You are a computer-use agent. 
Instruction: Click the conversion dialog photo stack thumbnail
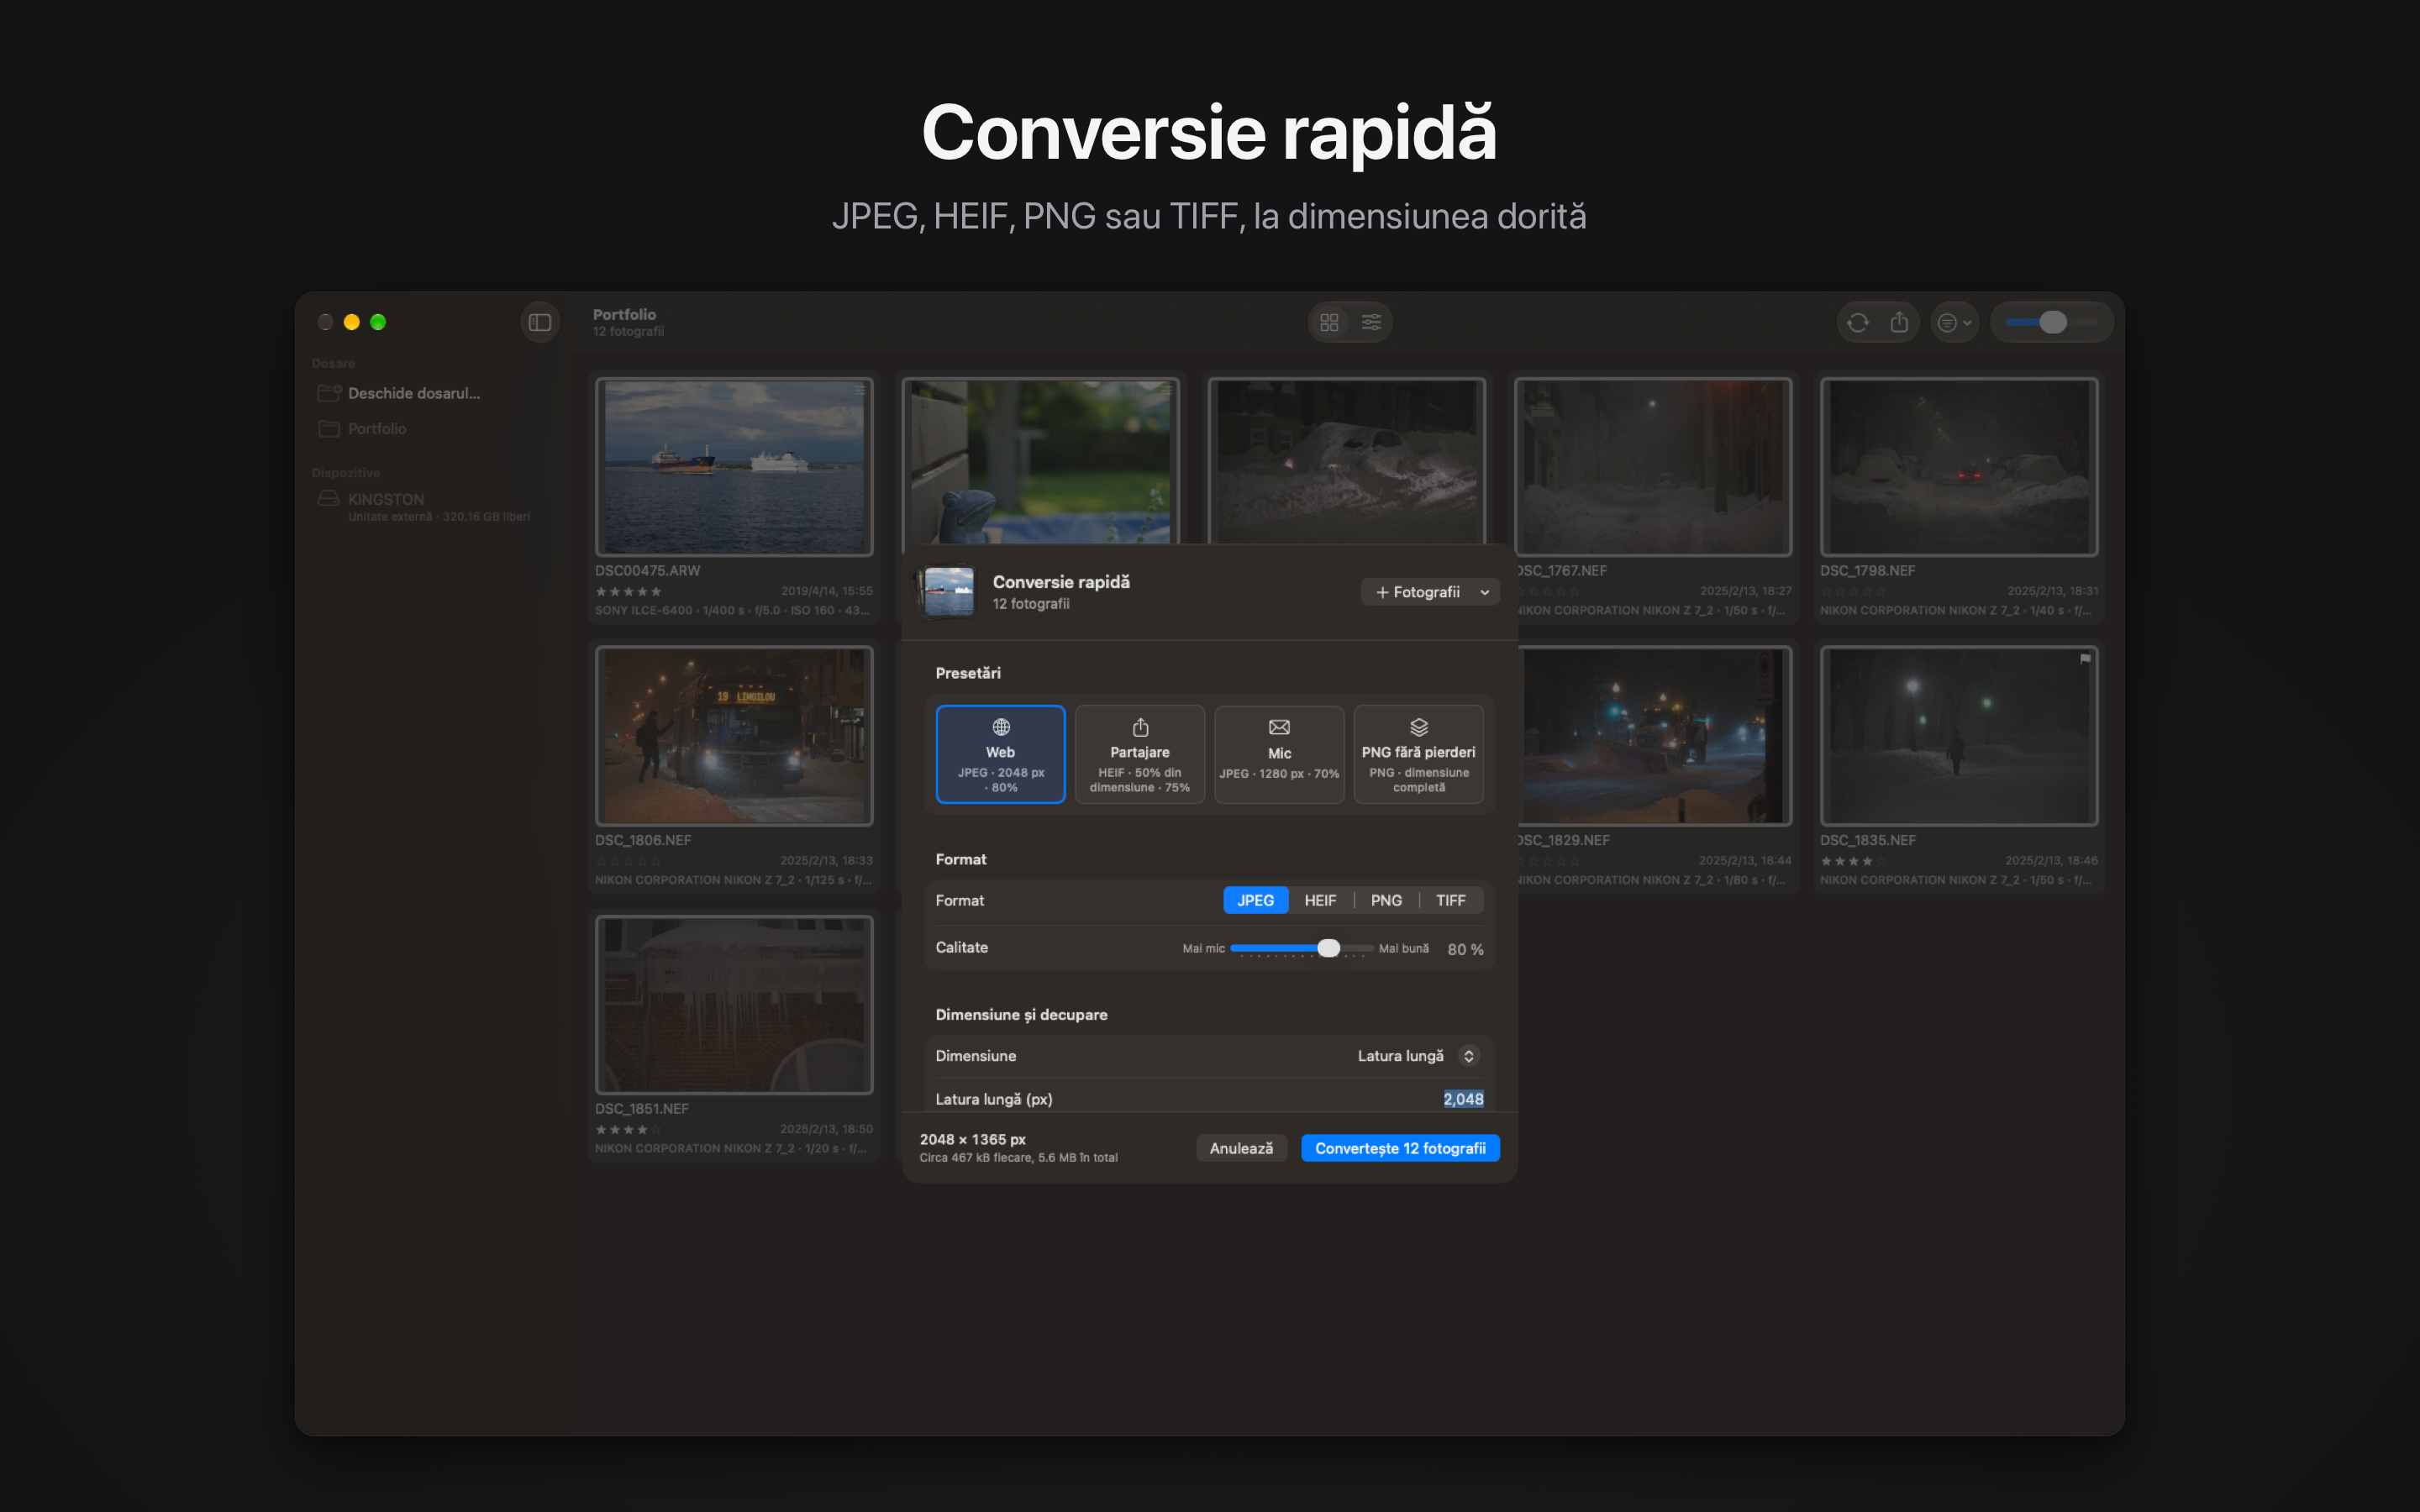(946, 591)
